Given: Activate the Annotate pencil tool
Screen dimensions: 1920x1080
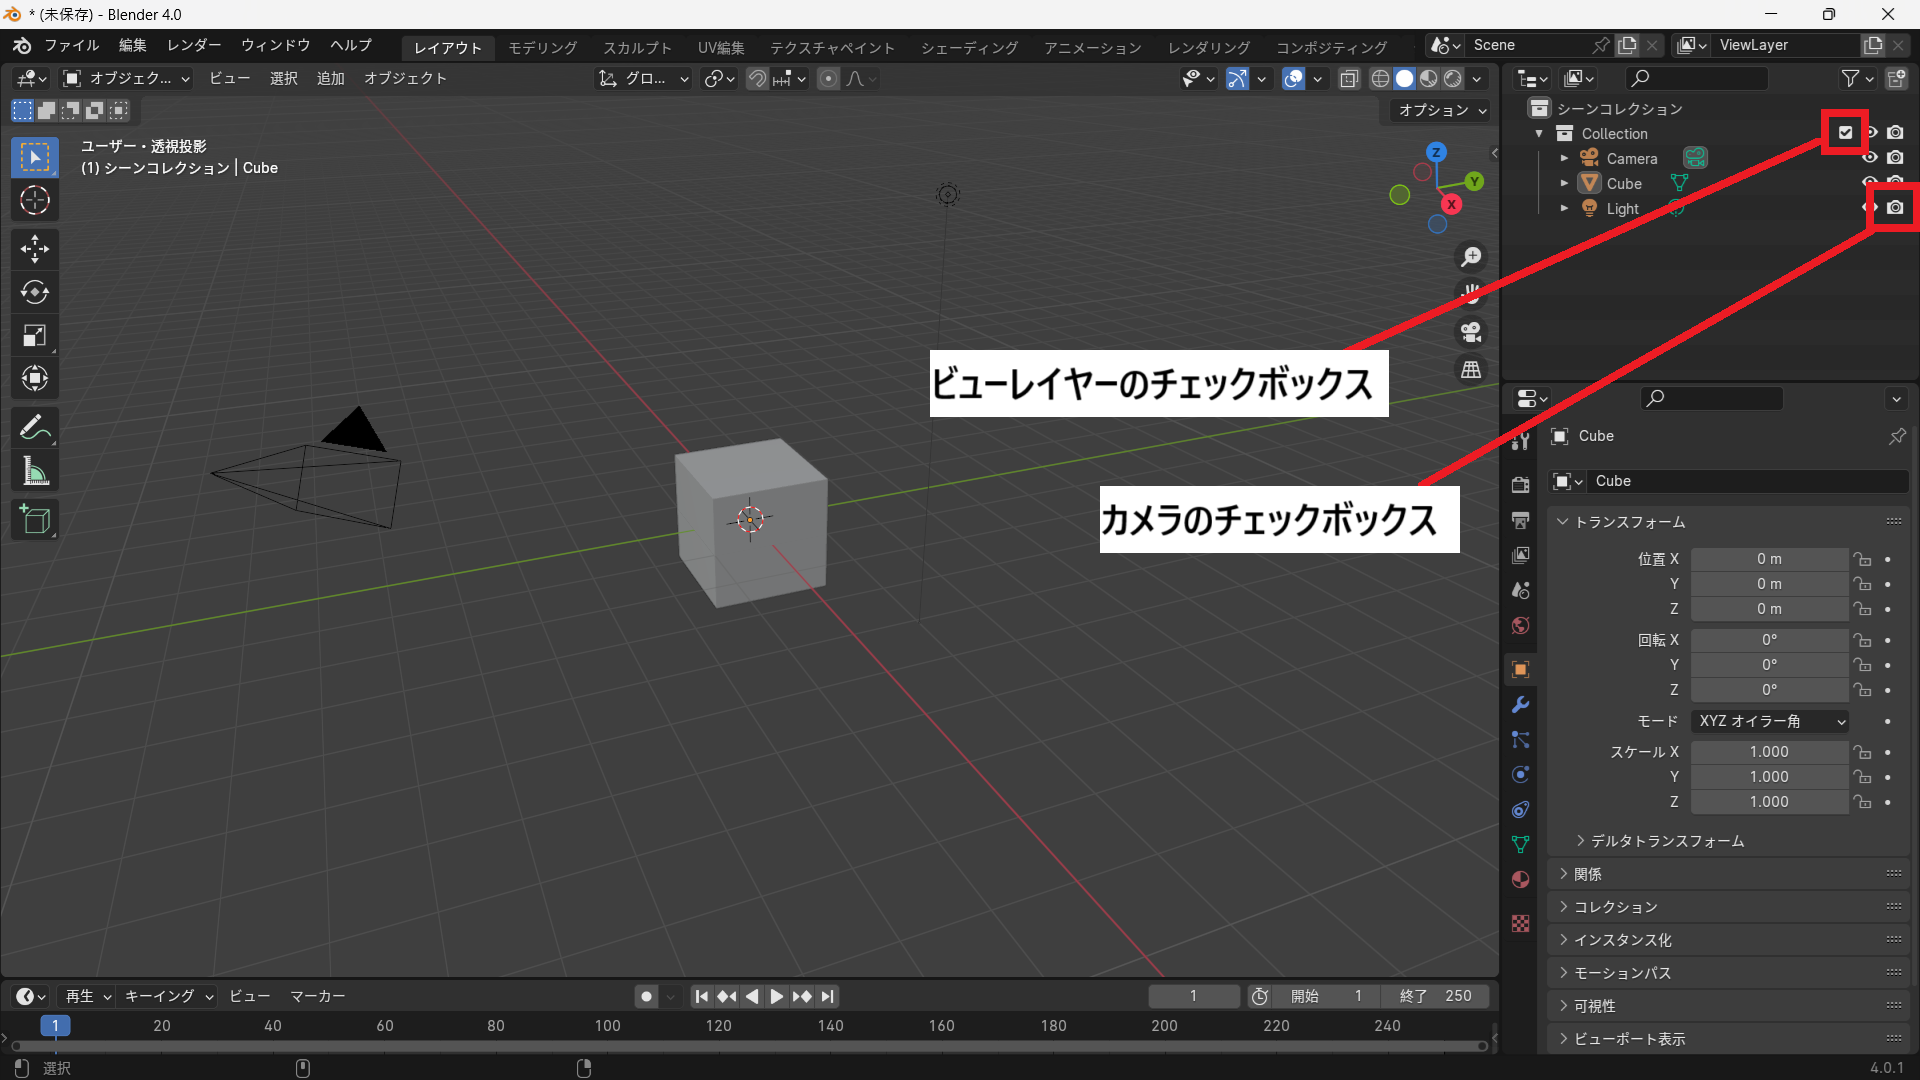Looking at the screenshot, I should pyautogui.click(x=35, y=428).
